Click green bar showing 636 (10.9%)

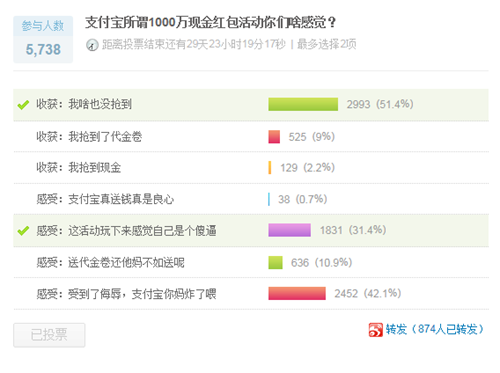(275, 262)
